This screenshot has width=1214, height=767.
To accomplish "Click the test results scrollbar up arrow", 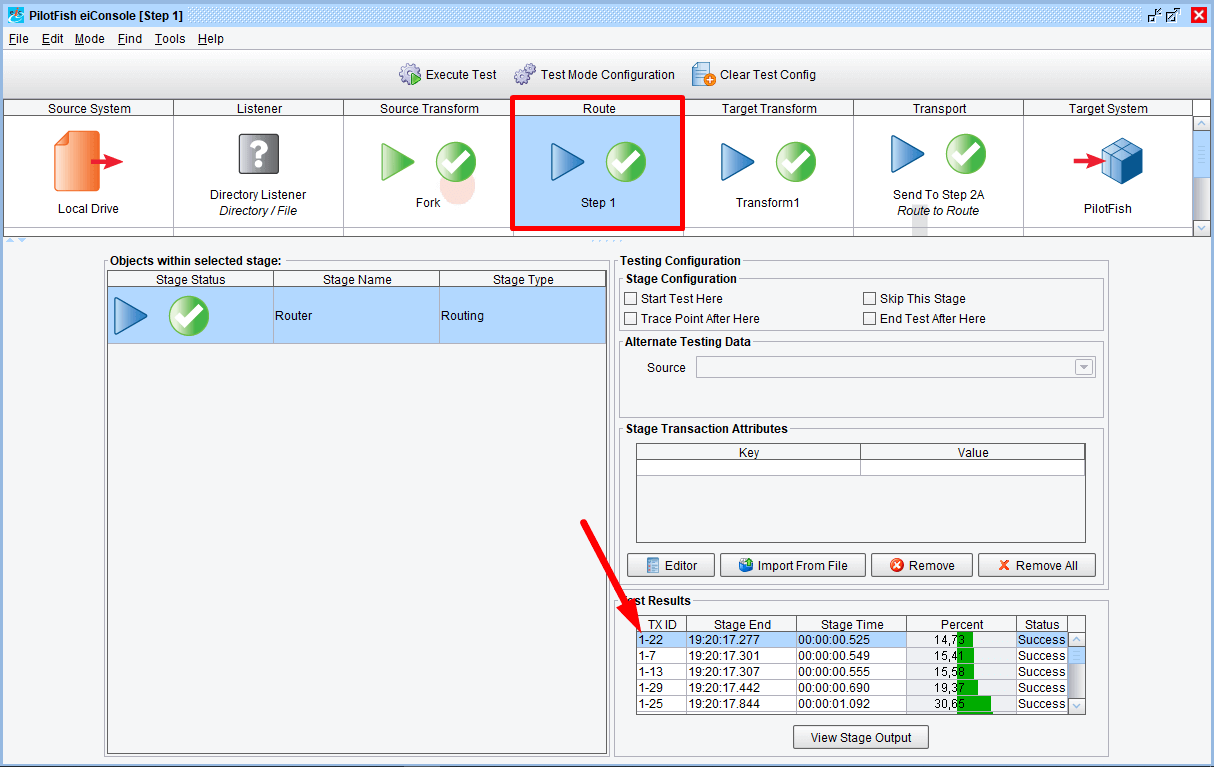I will (x=1077, y=640).
